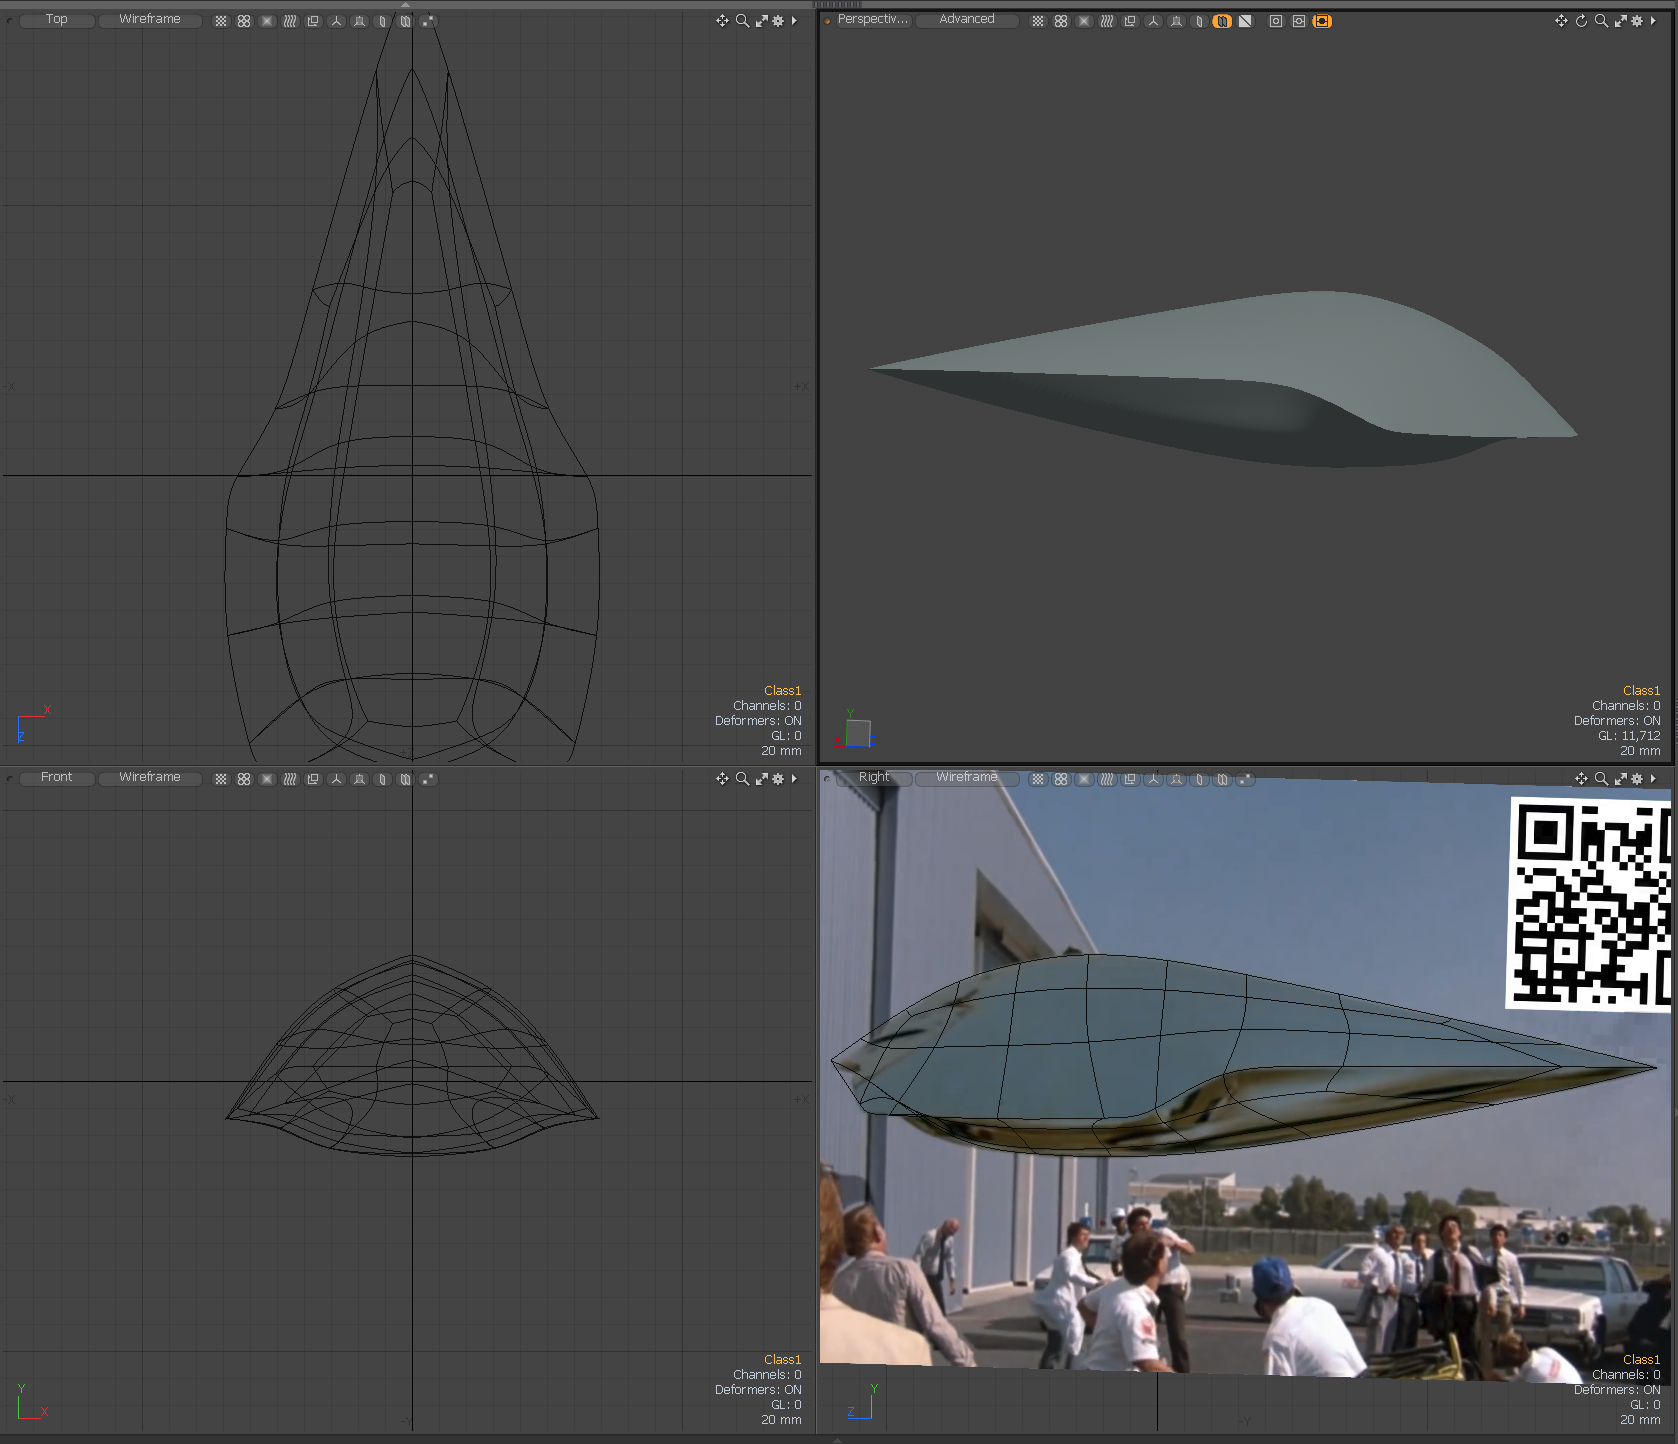Maximize the Perspective viewport with arrows icon

[1620, 21]
